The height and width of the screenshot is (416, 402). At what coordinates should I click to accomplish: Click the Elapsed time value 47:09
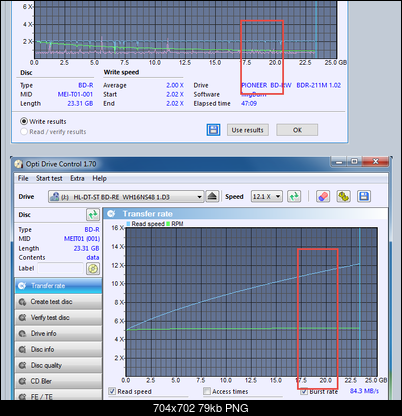tap(249, 104)
